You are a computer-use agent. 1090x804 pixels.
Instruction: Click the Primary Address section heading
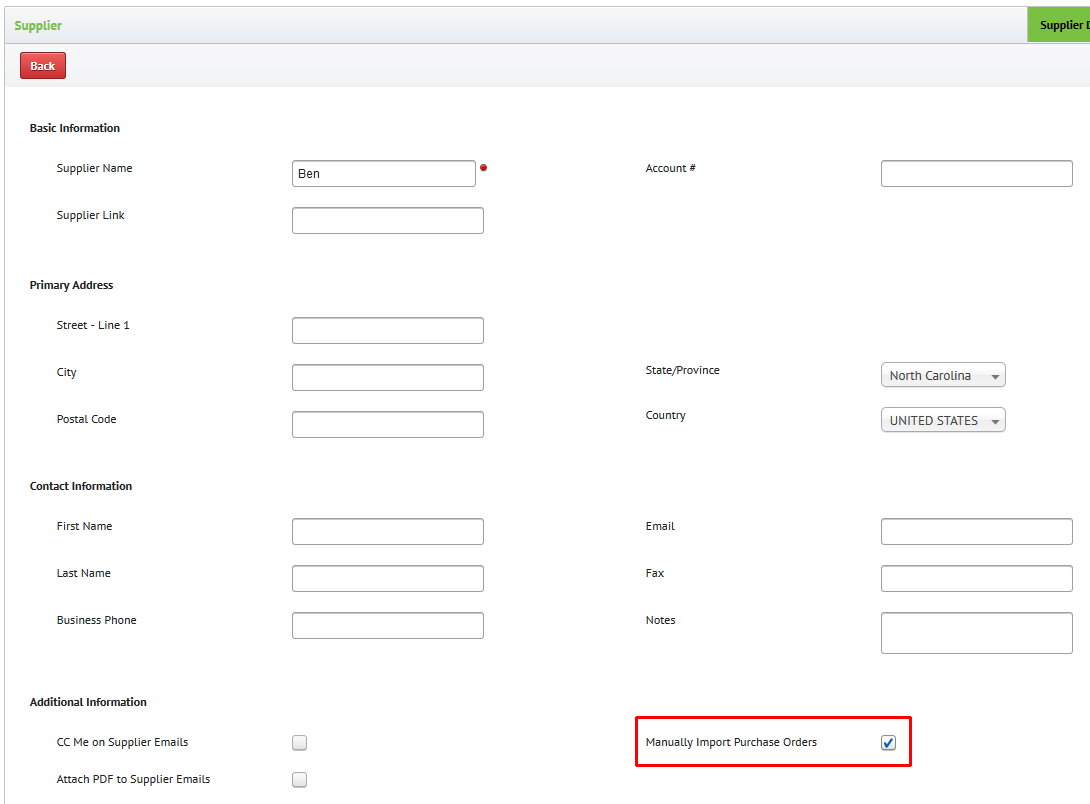[71, 285]
